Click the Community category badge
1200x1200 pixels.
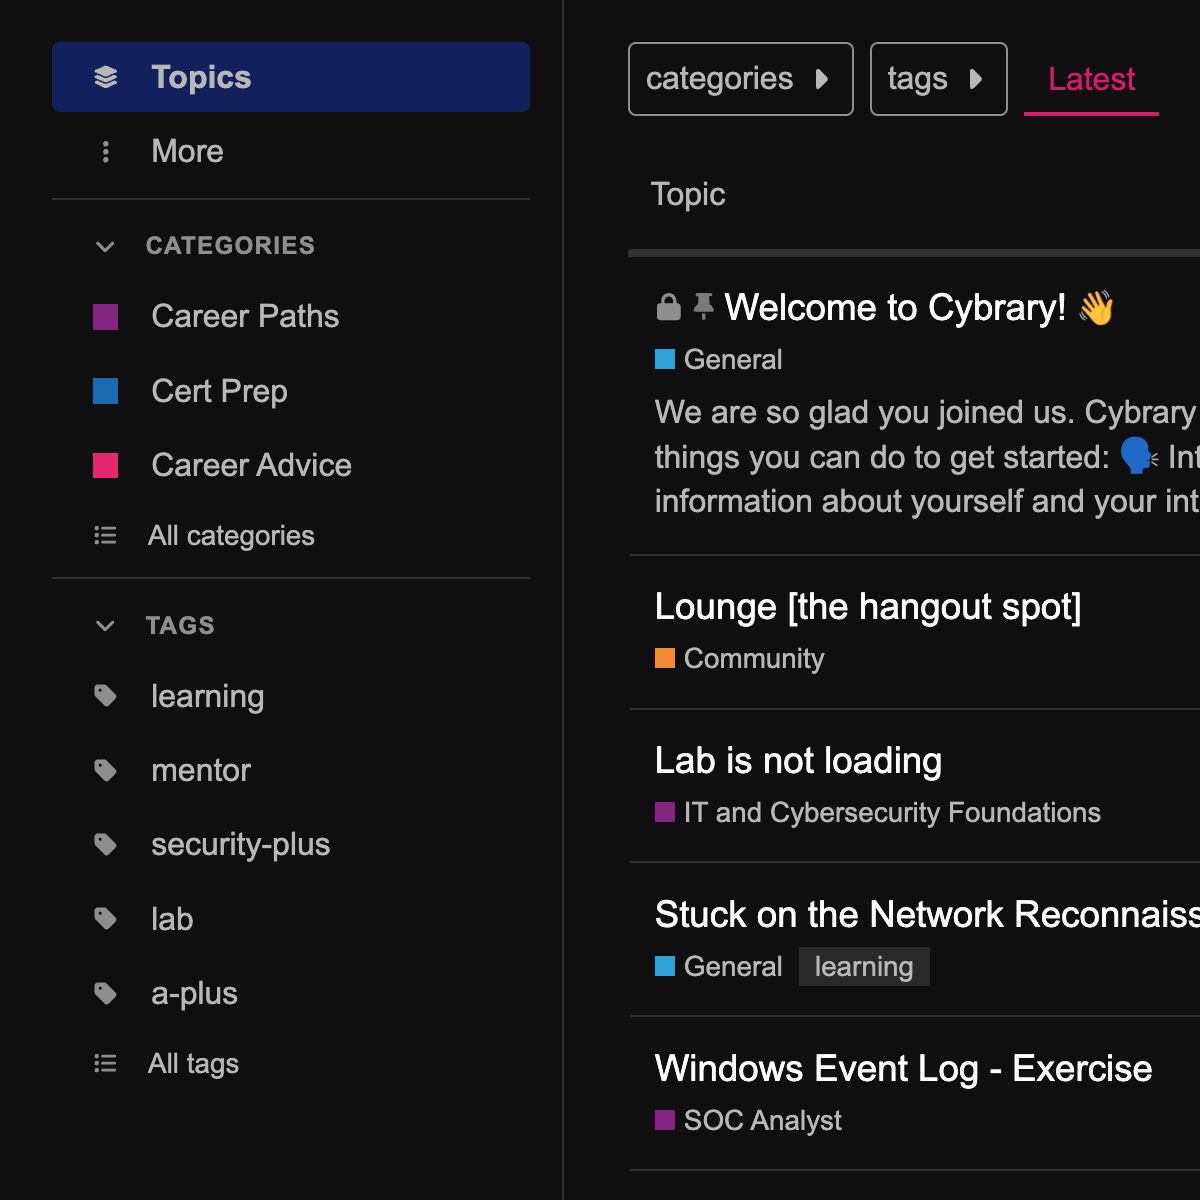click(740, 658)
